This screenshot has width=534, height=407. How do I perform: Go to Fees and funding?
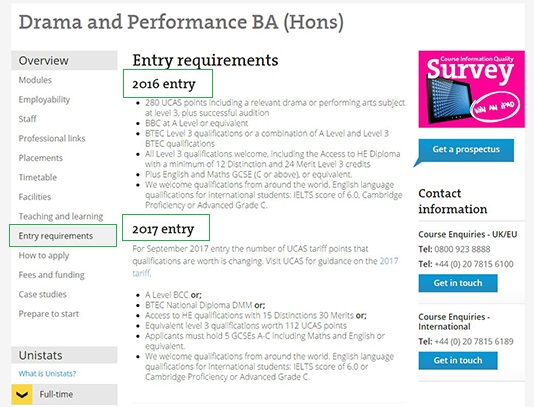click(x=51, y=275)
